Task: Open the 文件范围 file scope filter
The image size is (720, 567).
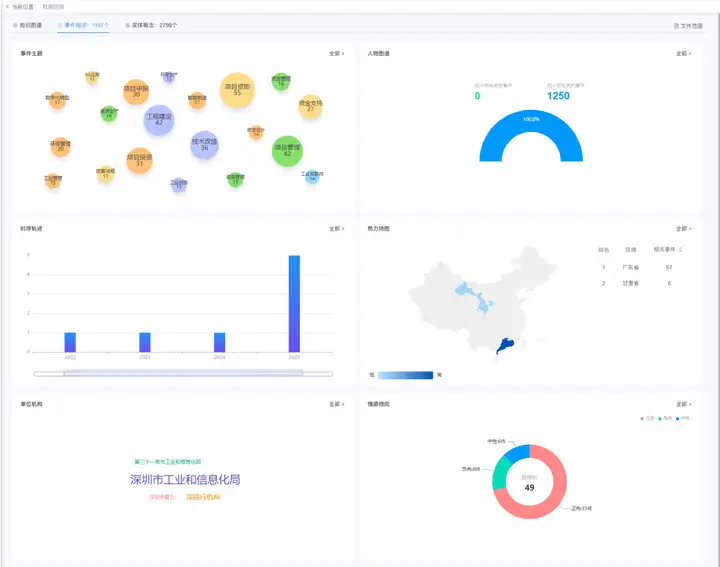Action: click(x=689, y=25)
